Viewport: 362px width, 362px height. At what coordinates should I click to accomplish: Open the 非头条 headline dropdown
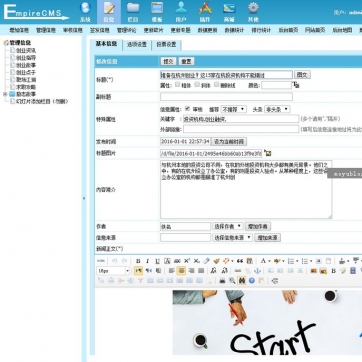[x=277, y=109]
